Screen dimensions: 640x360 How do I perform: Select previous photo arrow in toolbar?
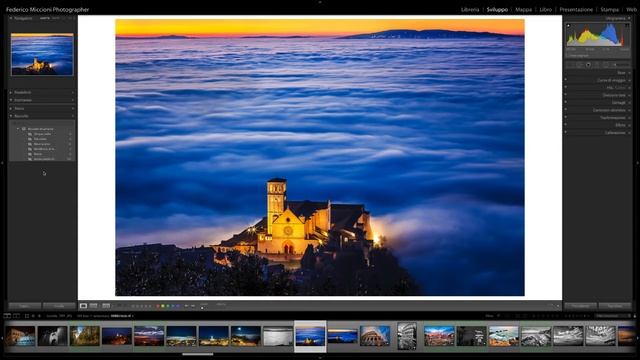187,306
